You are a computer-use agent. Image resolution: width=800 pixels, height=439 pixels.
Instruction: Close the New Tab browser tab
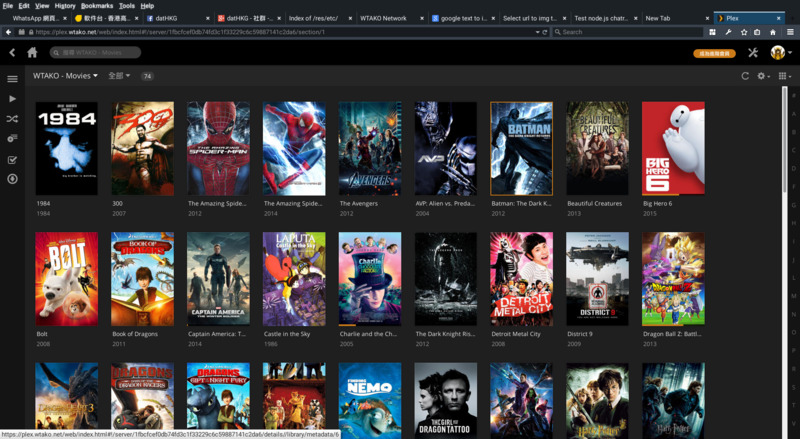pyautogui.click(x=707, y=18)
